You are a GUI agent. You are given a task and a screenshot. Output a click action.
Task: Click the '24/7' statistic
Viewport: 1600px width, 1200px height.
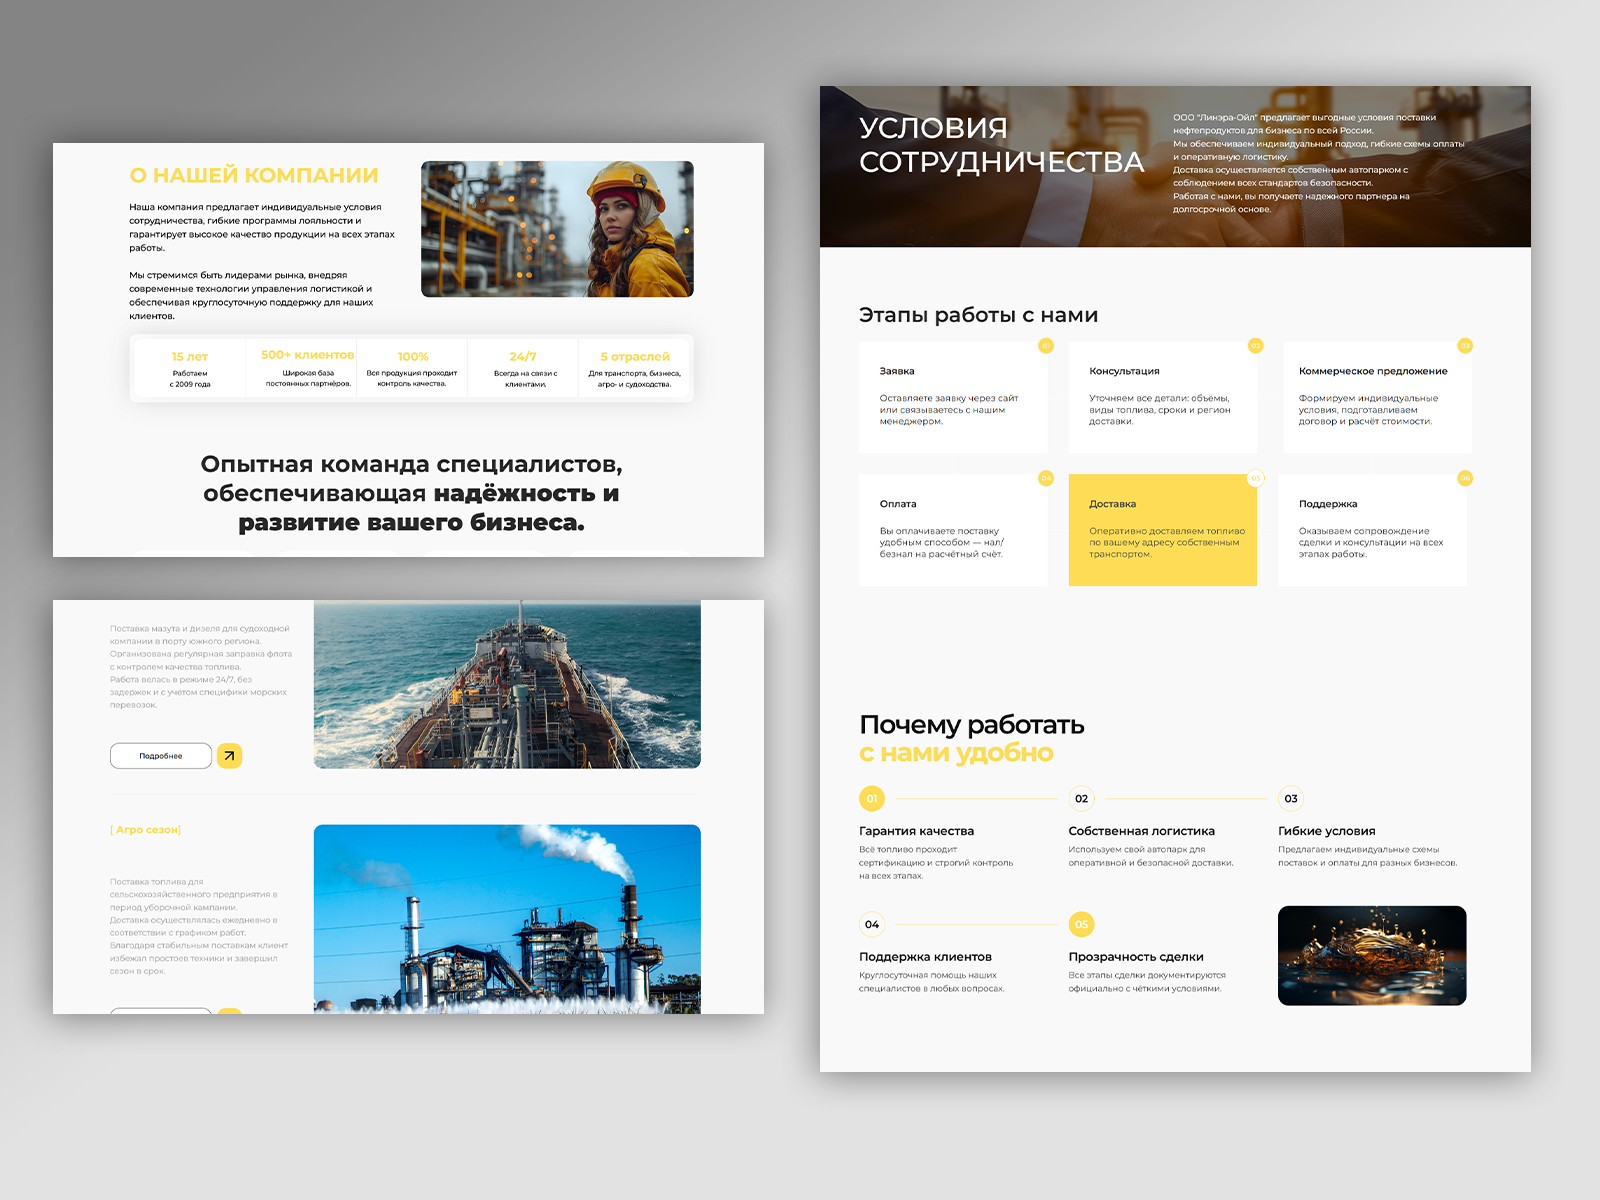tap(523, 357)
